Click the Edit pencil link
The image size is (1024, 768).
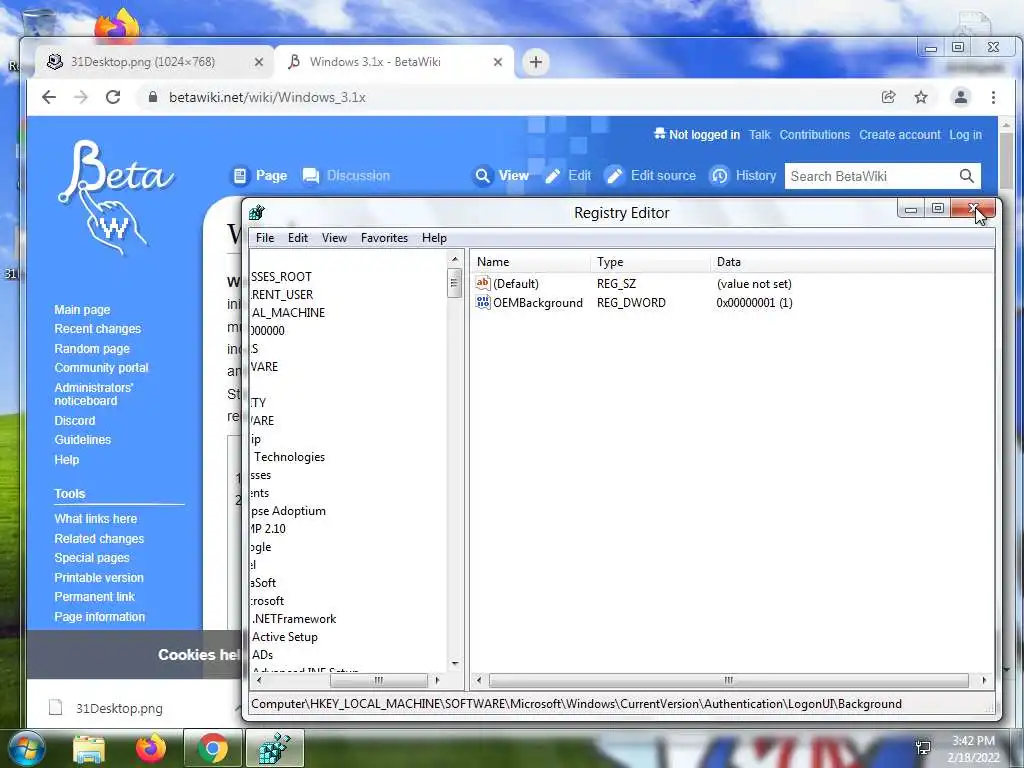click(568, 176)
